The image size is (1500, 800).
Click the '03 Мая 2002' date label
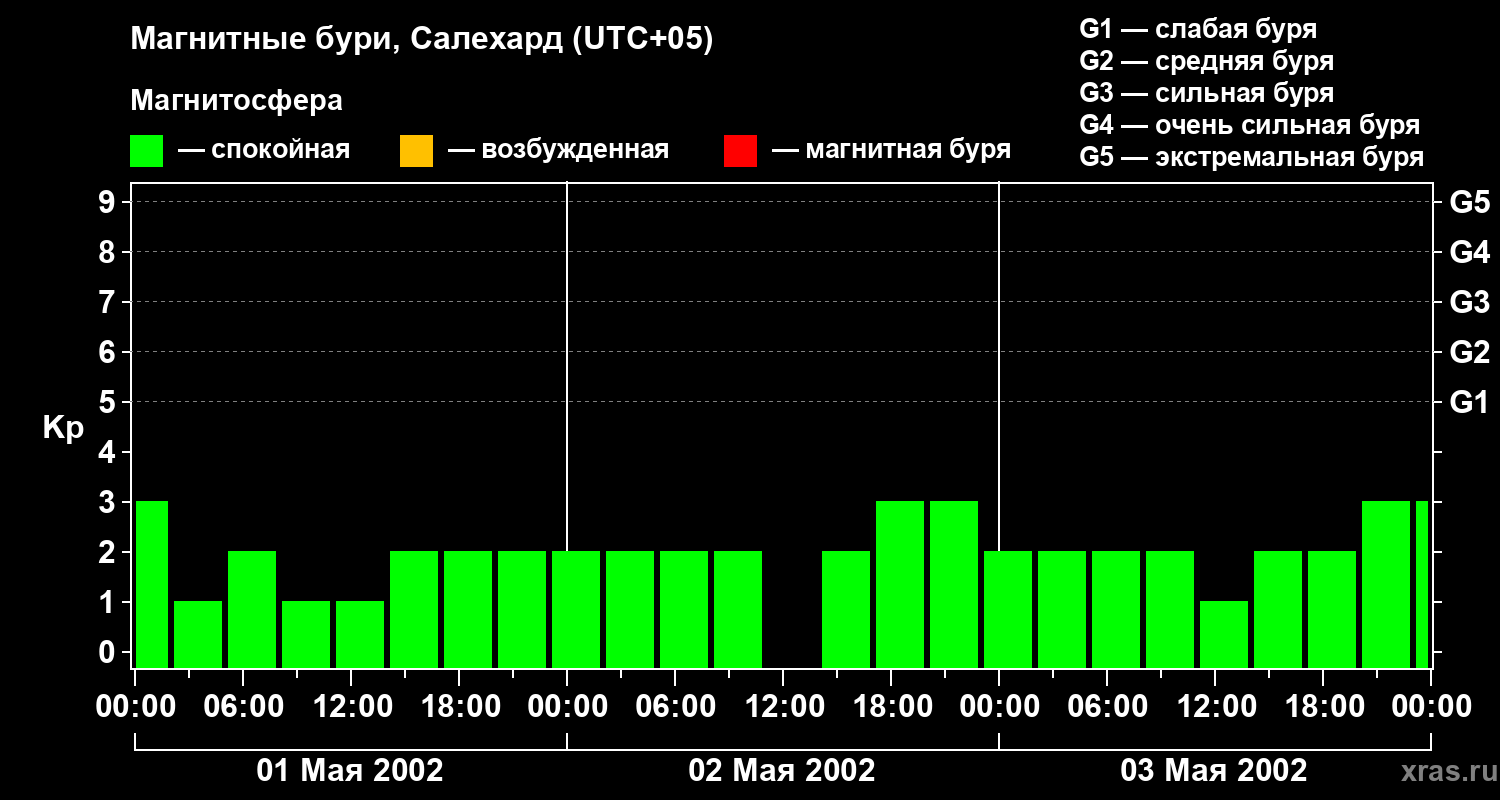(x=1214, y=770)
